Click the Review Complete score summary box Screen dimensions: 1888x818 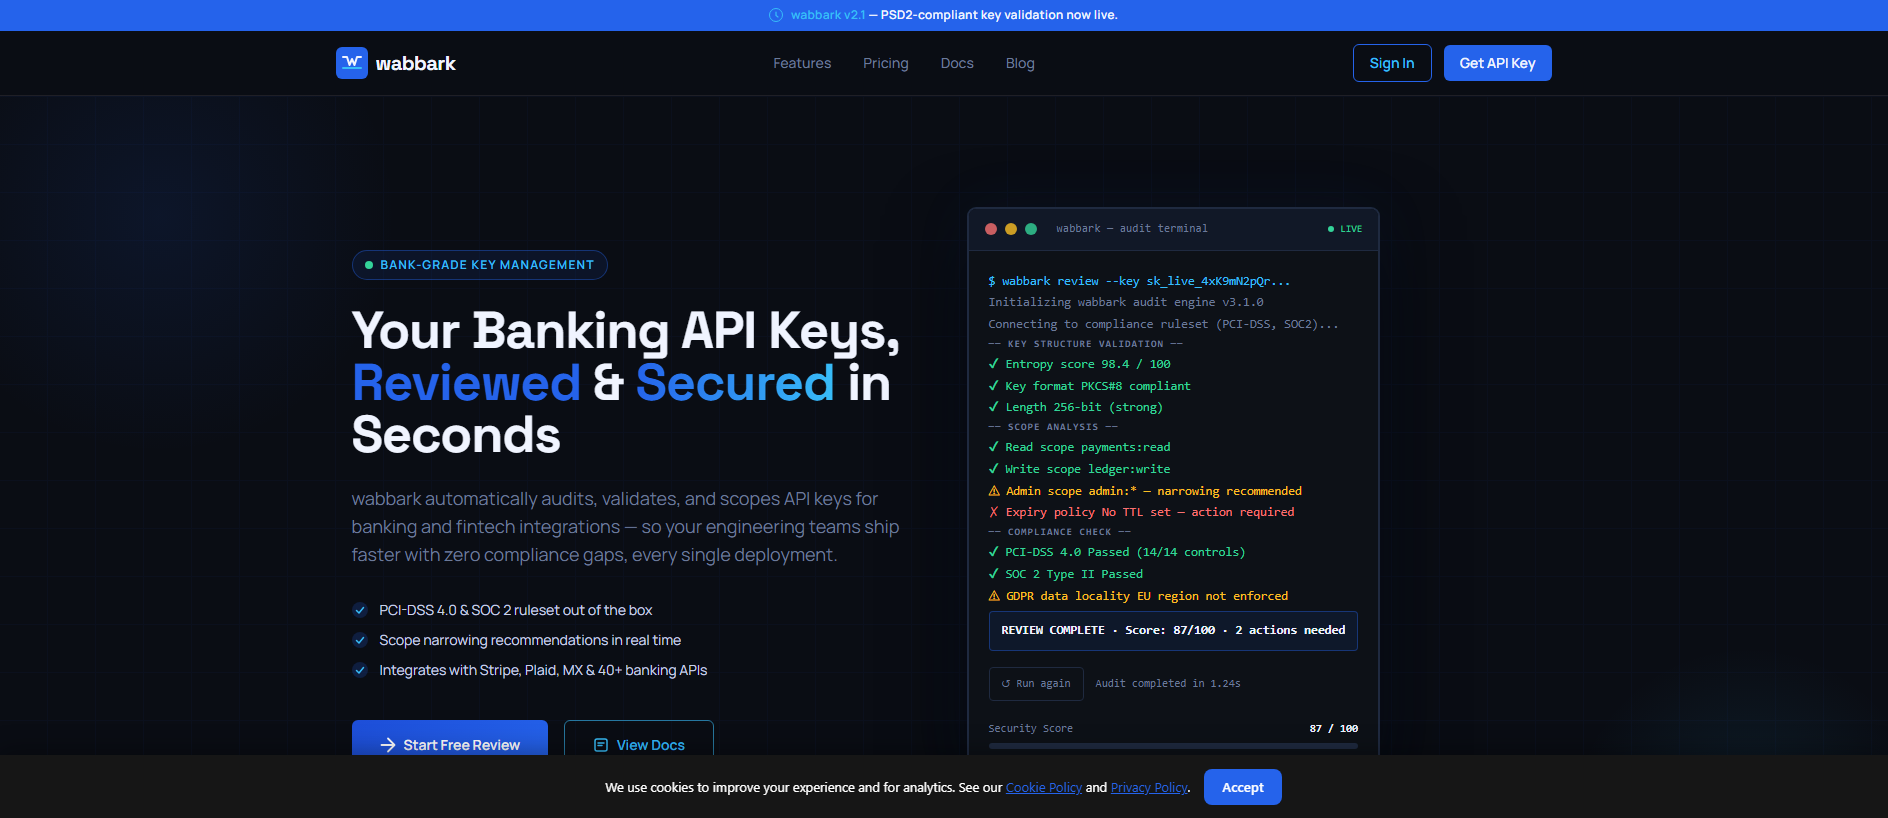coord(1173,631)
